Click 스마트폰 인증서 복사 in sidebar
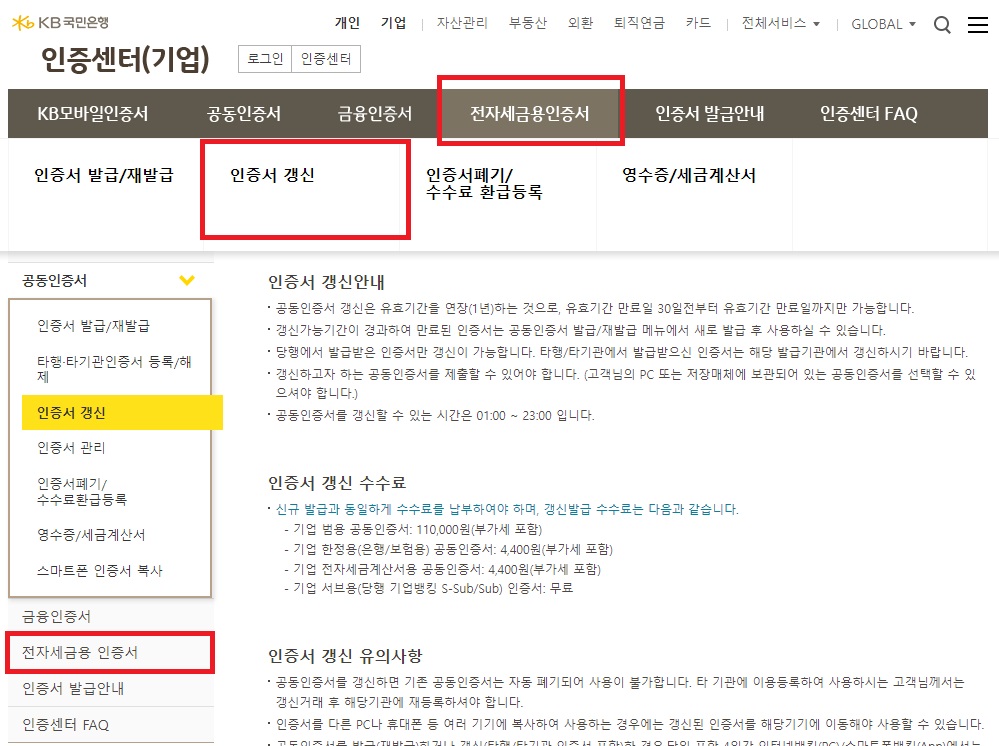Screen dimensions: 999x746 click(x=100, y=570)
